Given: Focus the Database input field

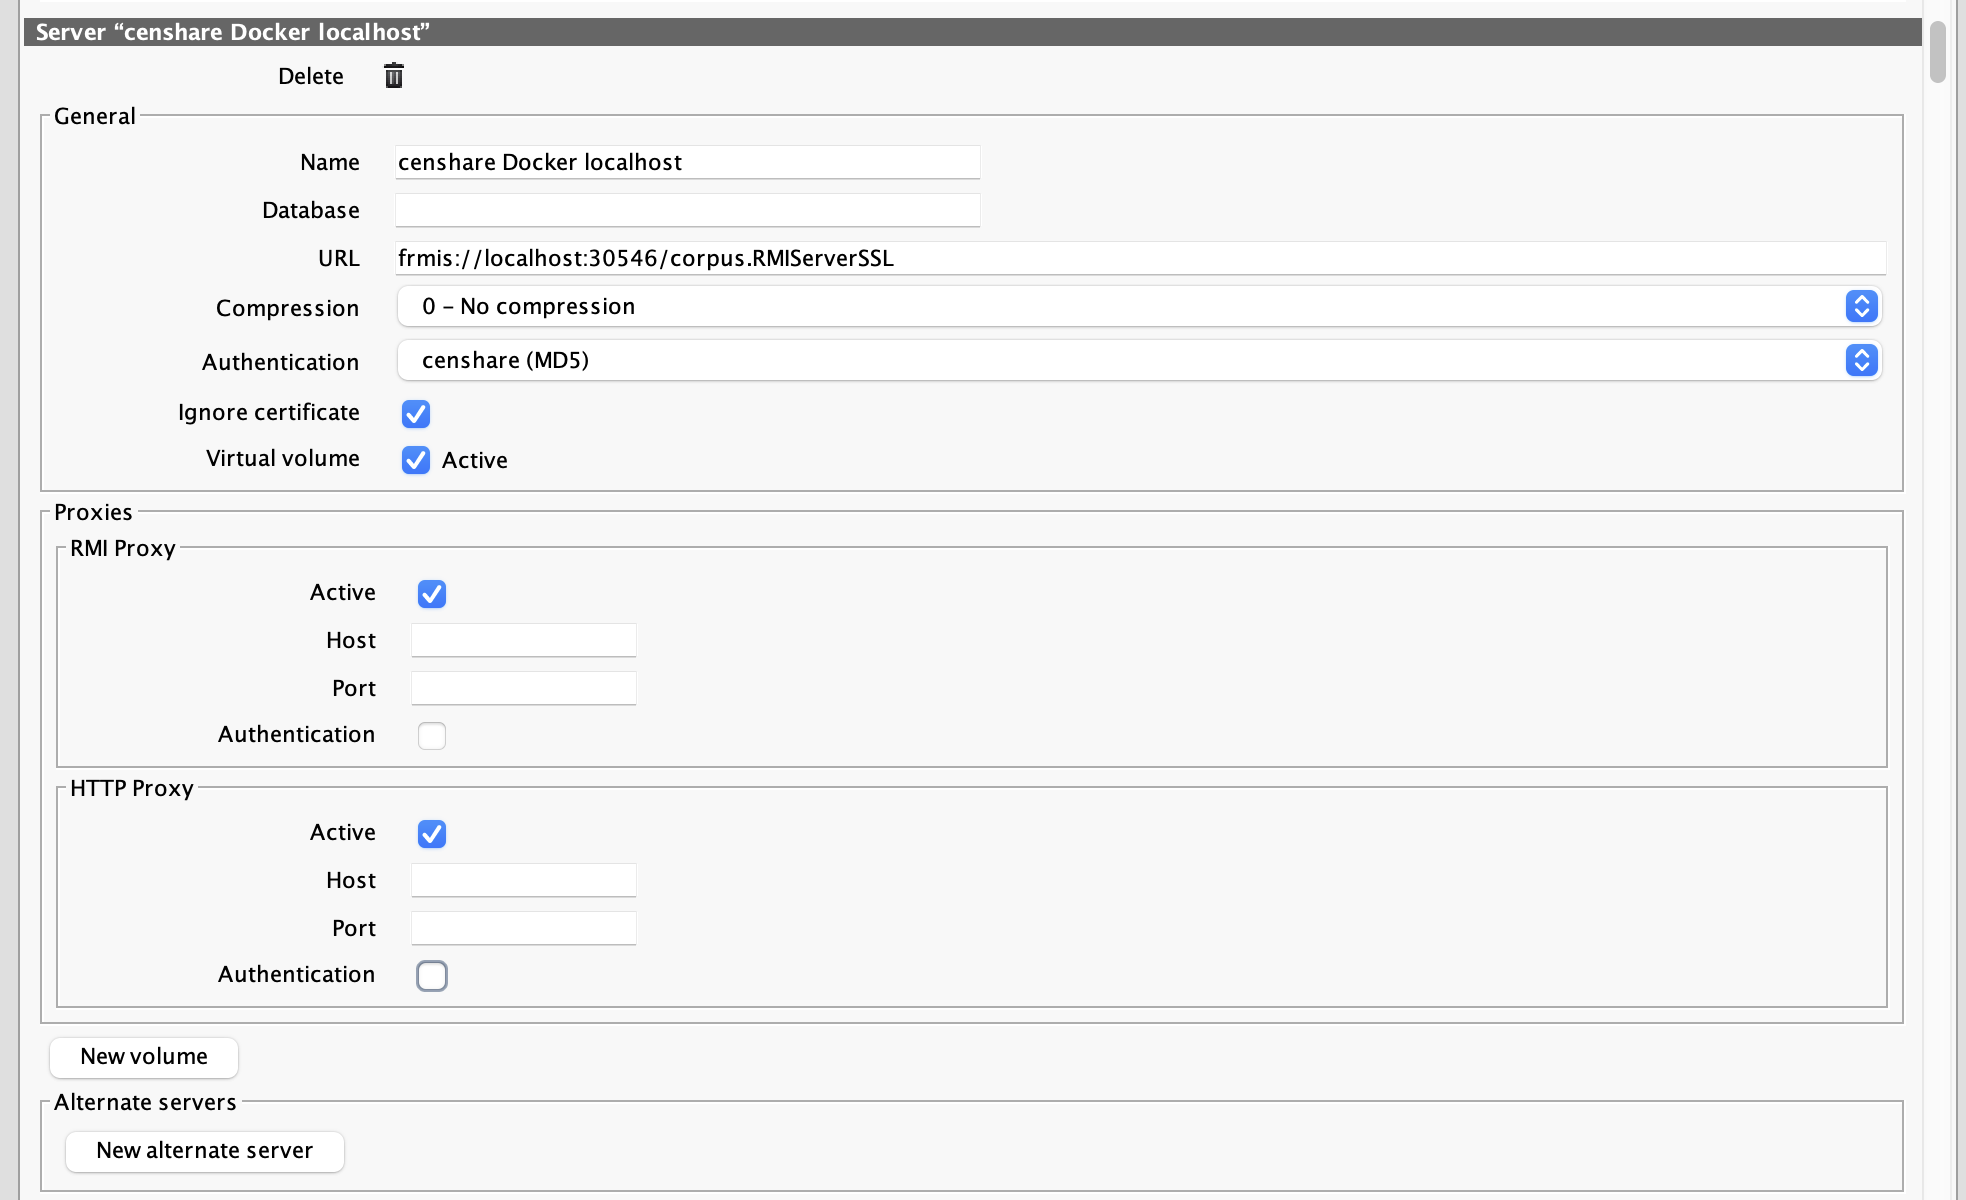Looking at the screenshot, I should [687, 210].
